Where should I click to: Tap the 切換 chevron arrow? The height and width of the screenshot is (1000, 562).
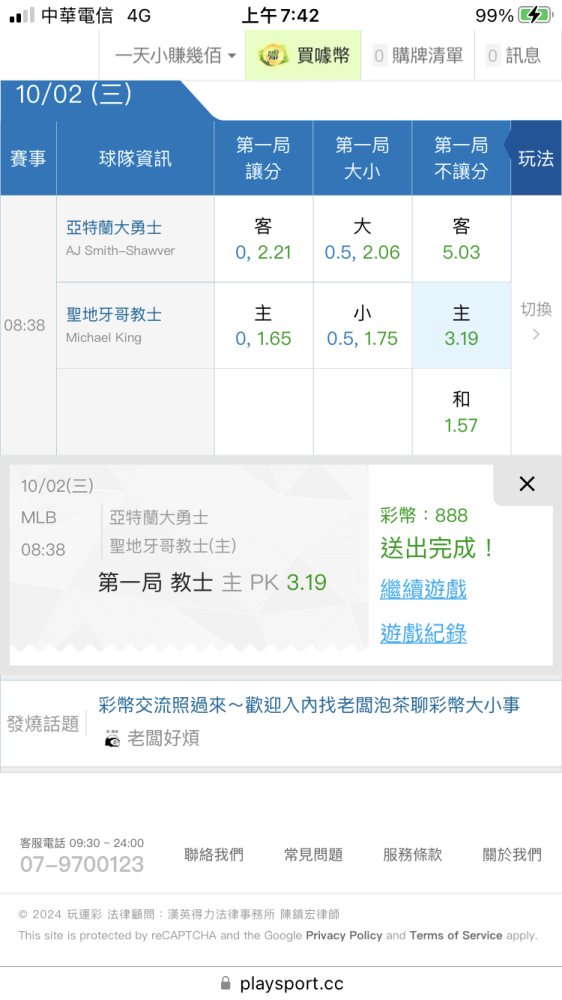click(x=536, y=334)
